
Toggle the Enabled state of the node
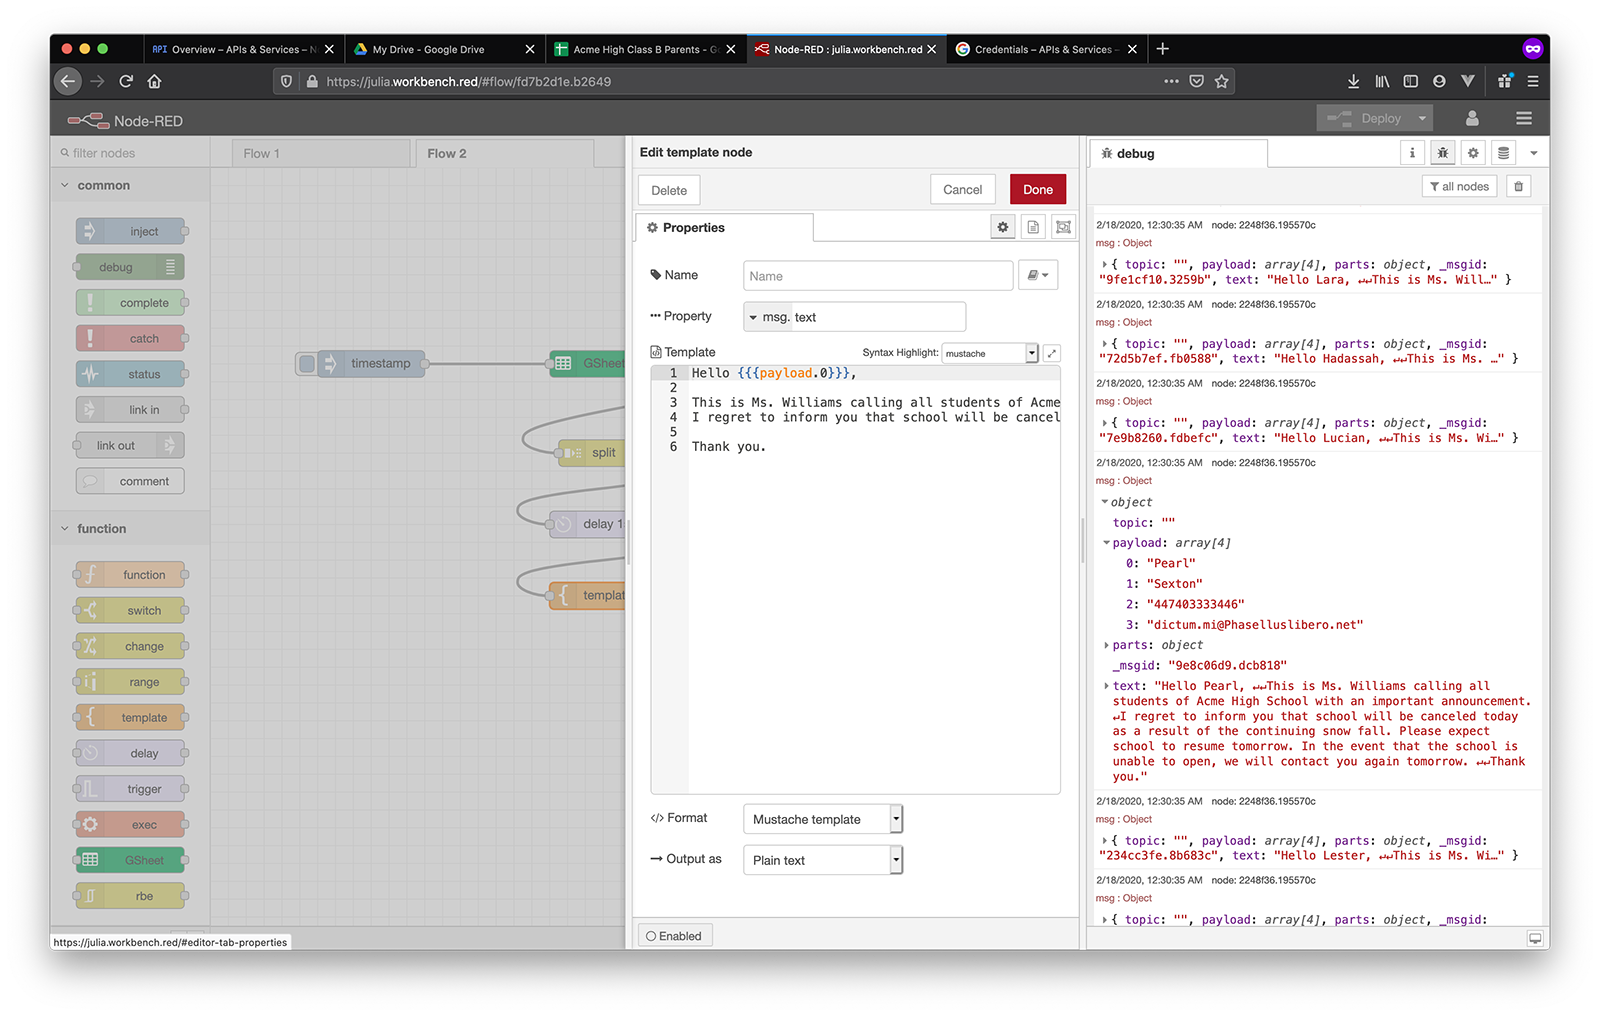(x=674, y=936)
